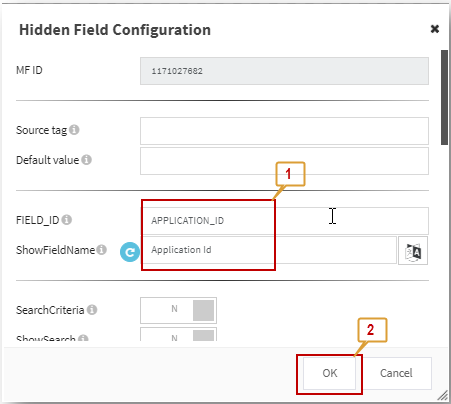Click the resize grip at dialog corner
Screen dimensions: 451x404
(443, 395)
